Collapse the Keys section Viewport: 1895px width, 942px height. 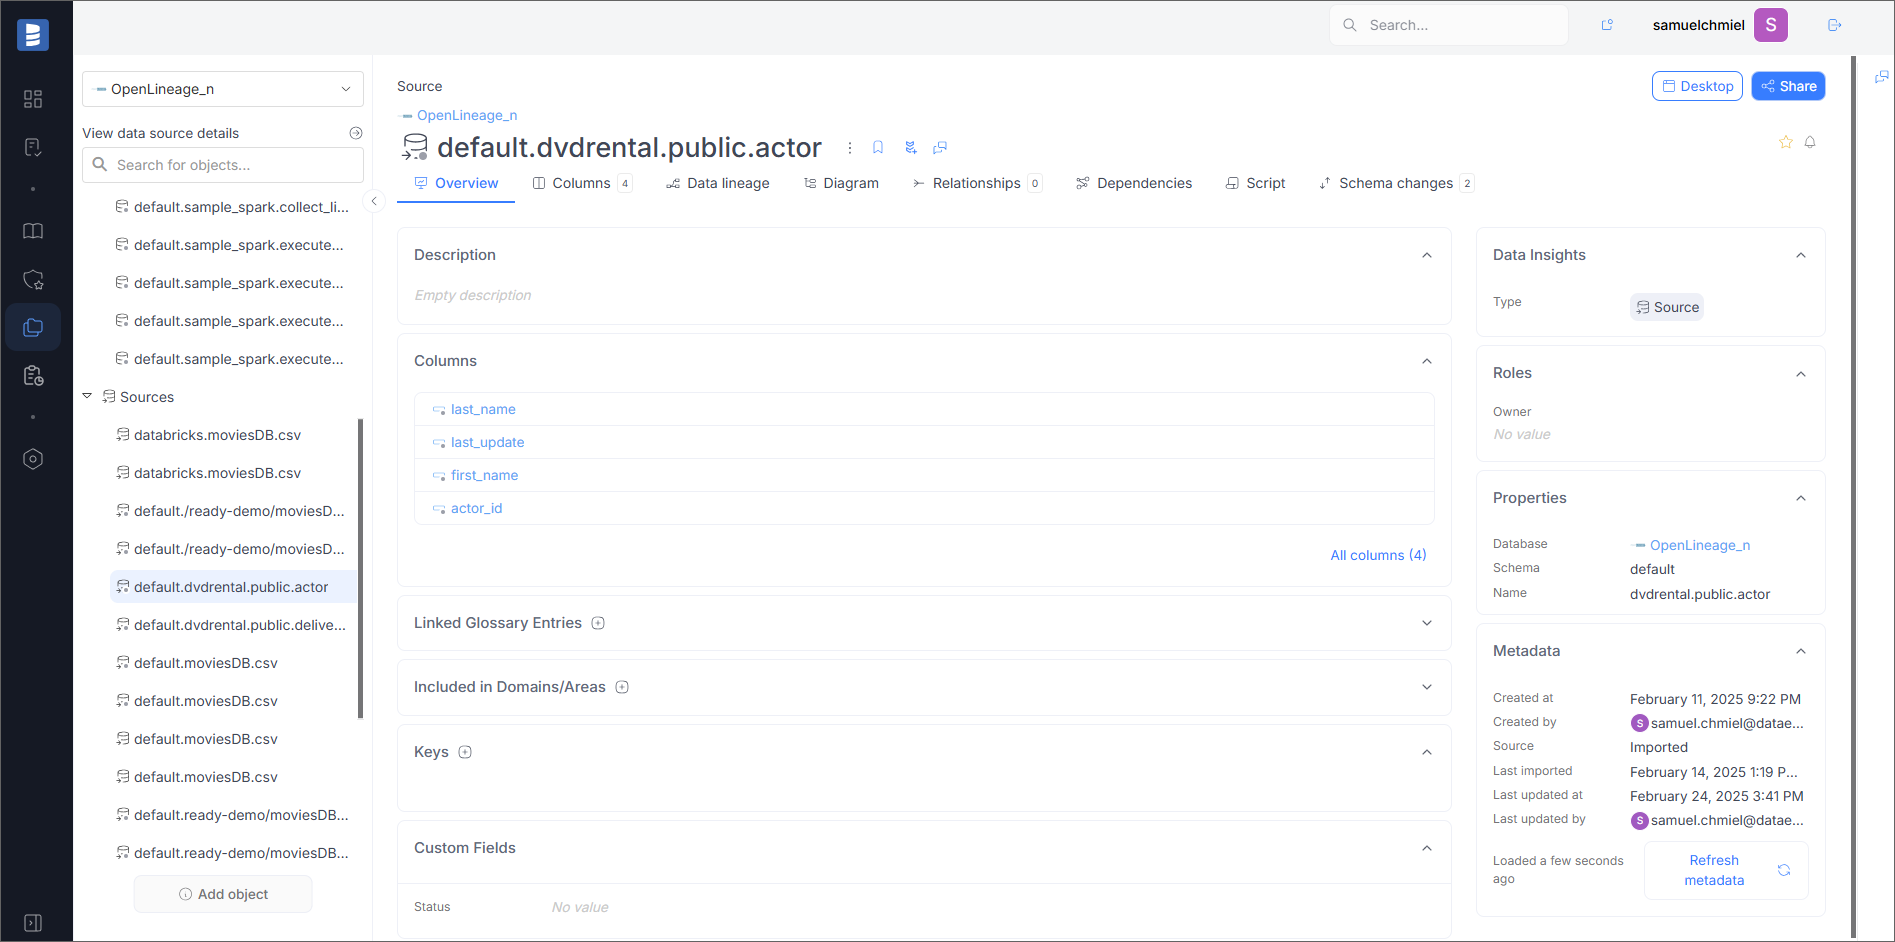pos(1427,752)
